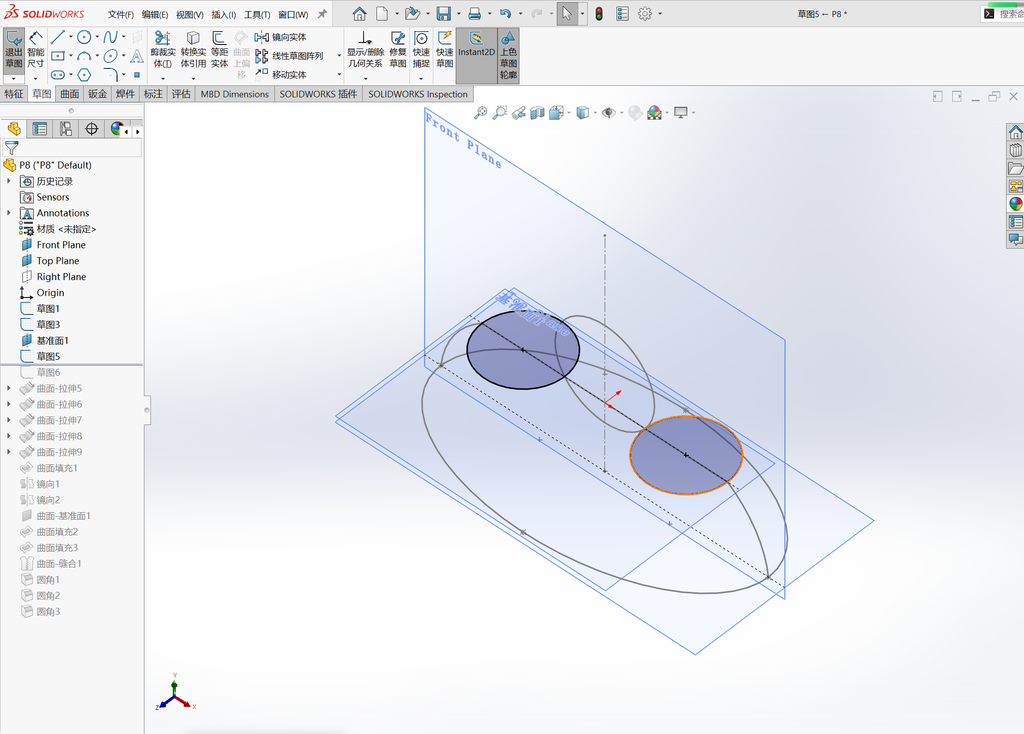
Task: Switch to the 曲面 tab
Action: (x=70, y=94)
